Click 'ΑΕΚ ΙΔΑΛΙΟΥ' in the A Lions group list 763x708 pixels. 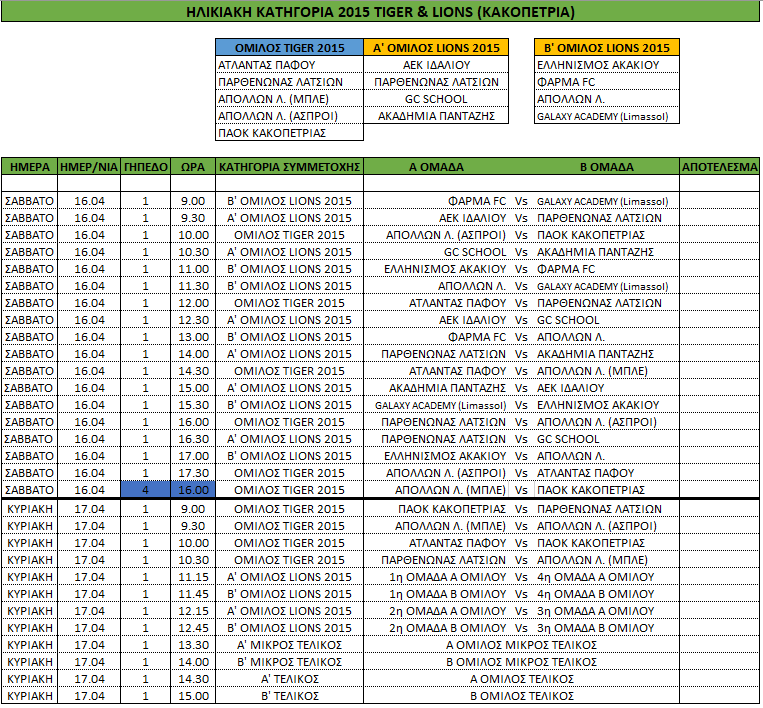coord(436,65)
